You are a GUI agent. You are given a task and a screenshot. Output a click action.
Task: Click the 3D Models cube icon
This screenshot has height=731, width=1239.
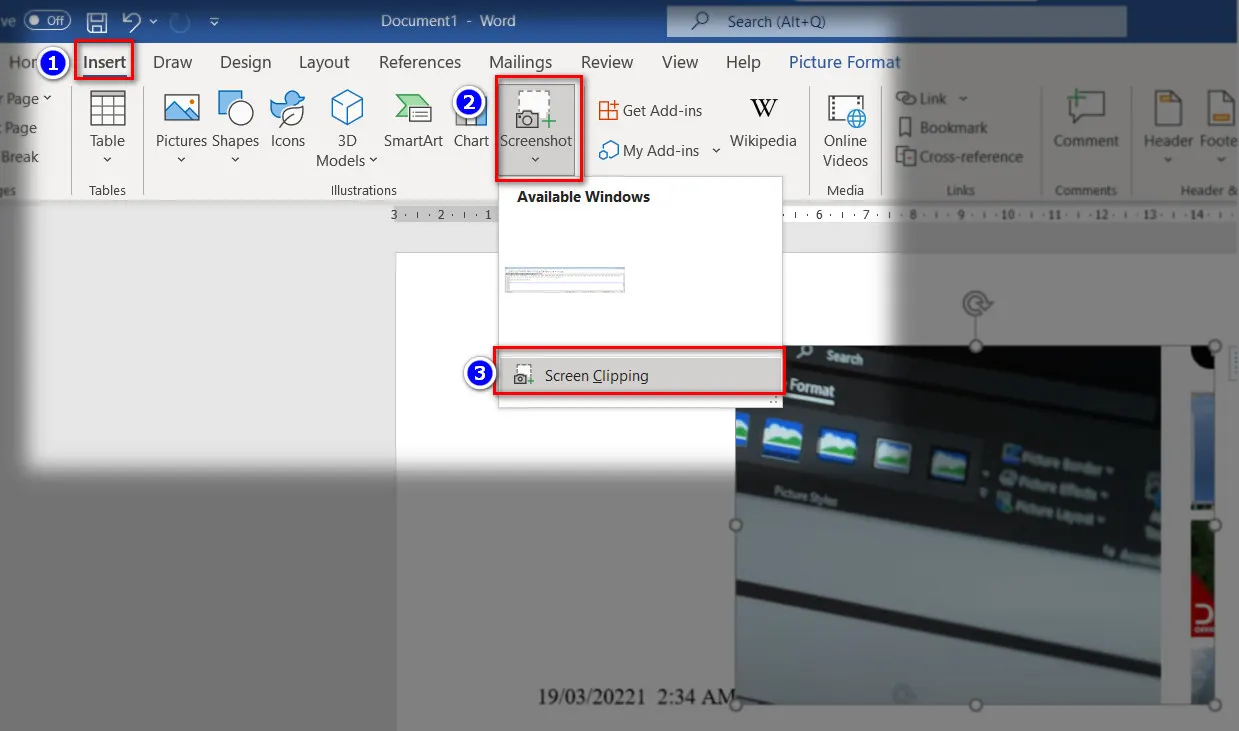(x=347, y=108)
